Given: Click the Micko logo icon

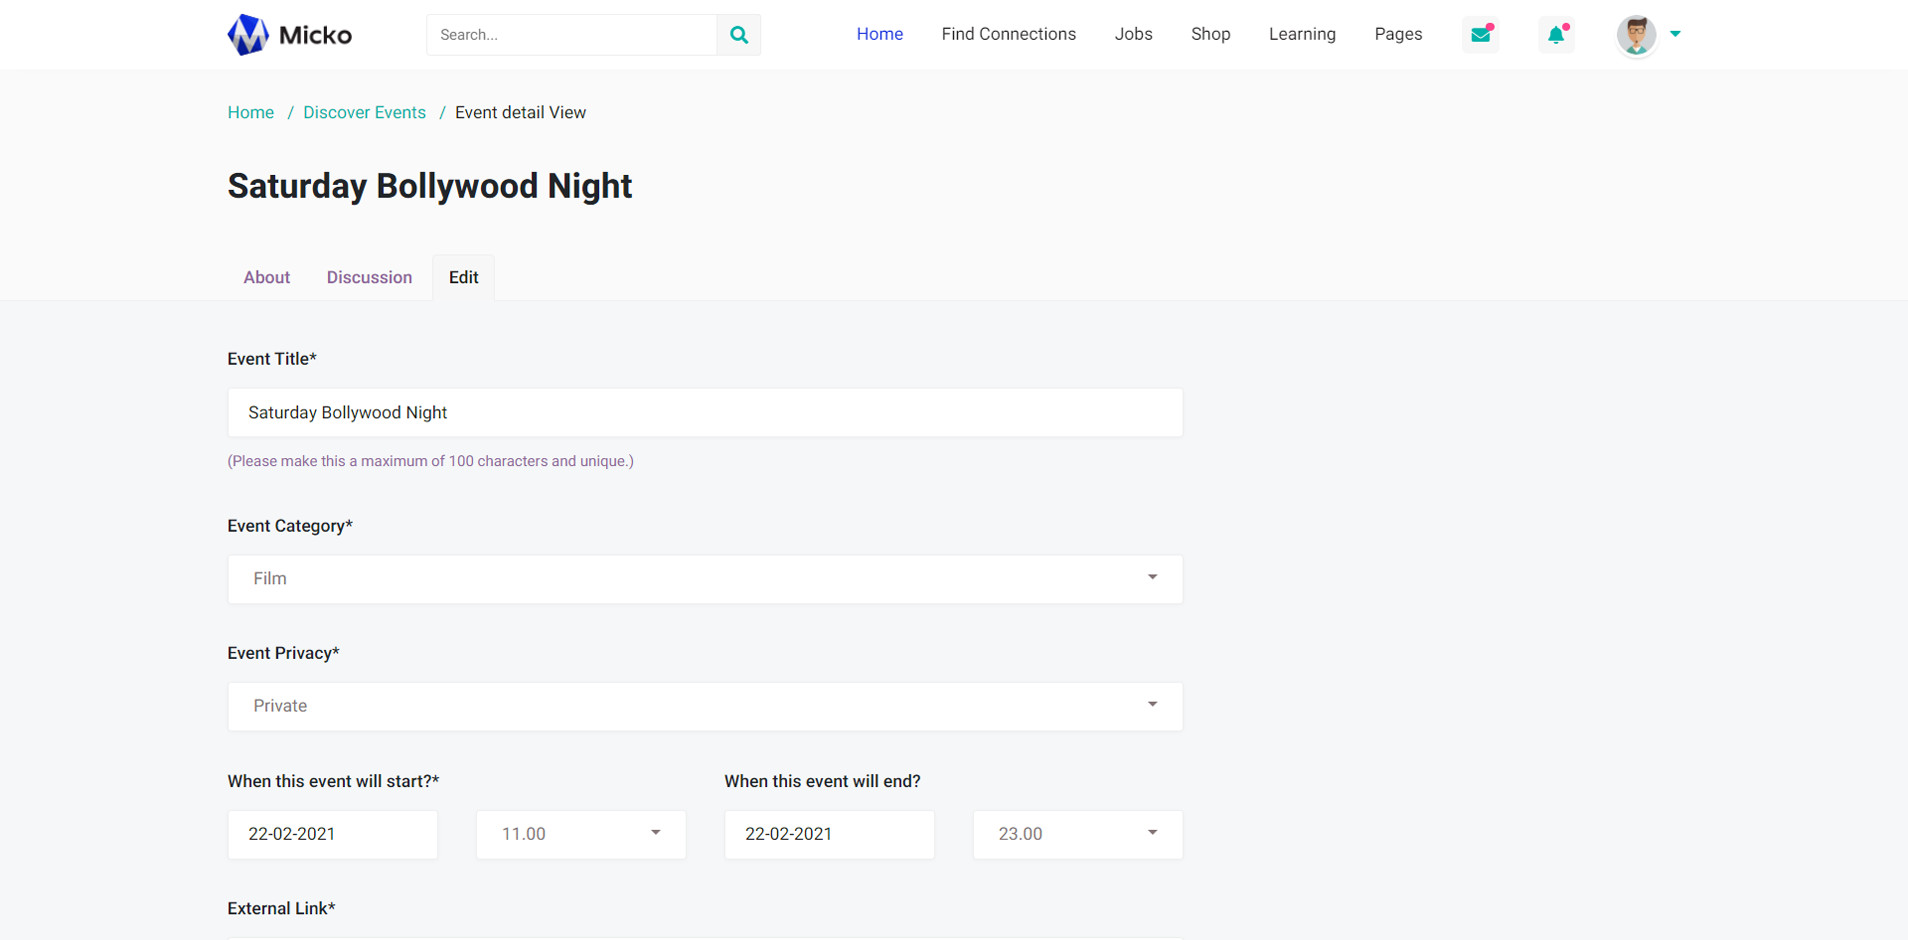Looking at the screenshot, I should pyautogui.click(x=248, y=35).
